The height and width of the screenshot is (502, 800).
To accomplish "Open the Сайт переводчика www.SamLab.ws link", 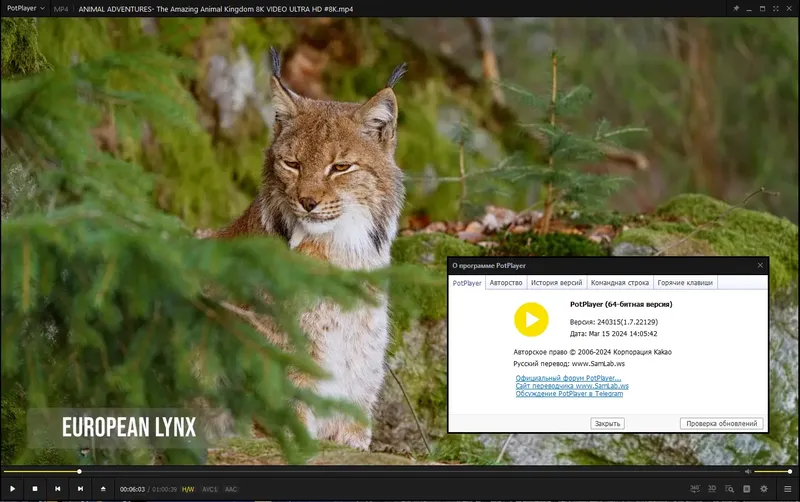I will 572,386.
